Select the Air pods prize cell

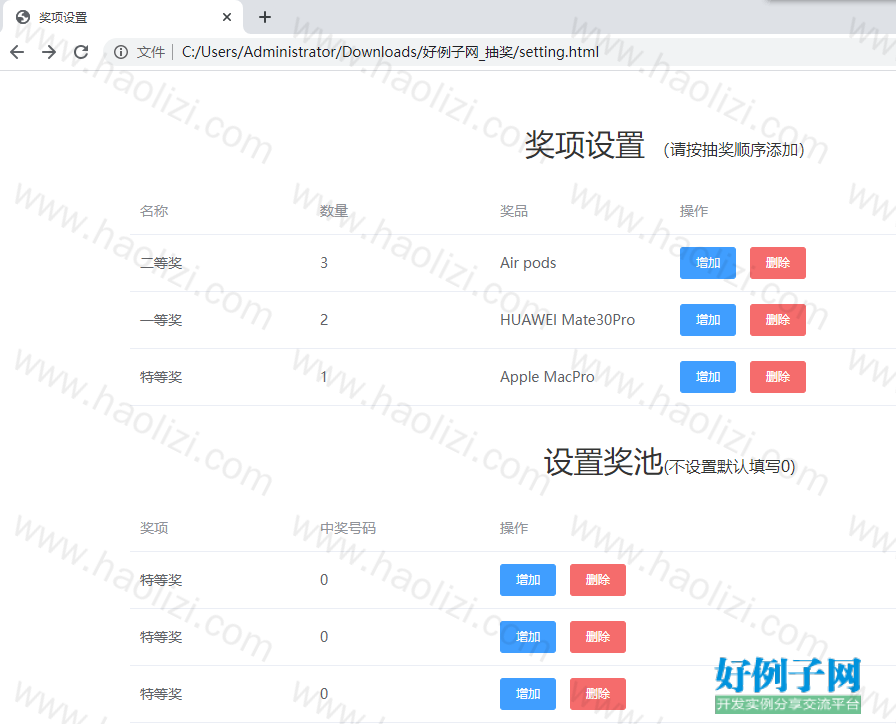pyautogui.click(x=528, y=263)
